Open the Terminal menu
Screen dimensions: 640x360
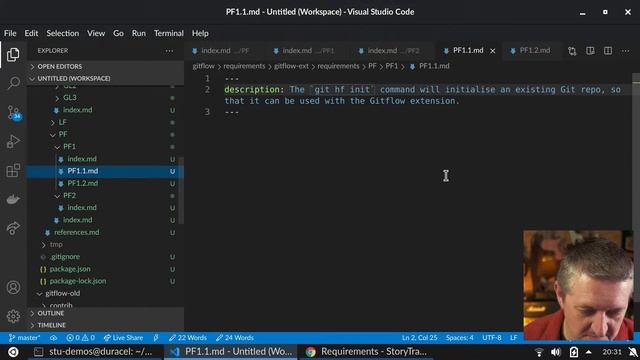(x=169, y=33)
